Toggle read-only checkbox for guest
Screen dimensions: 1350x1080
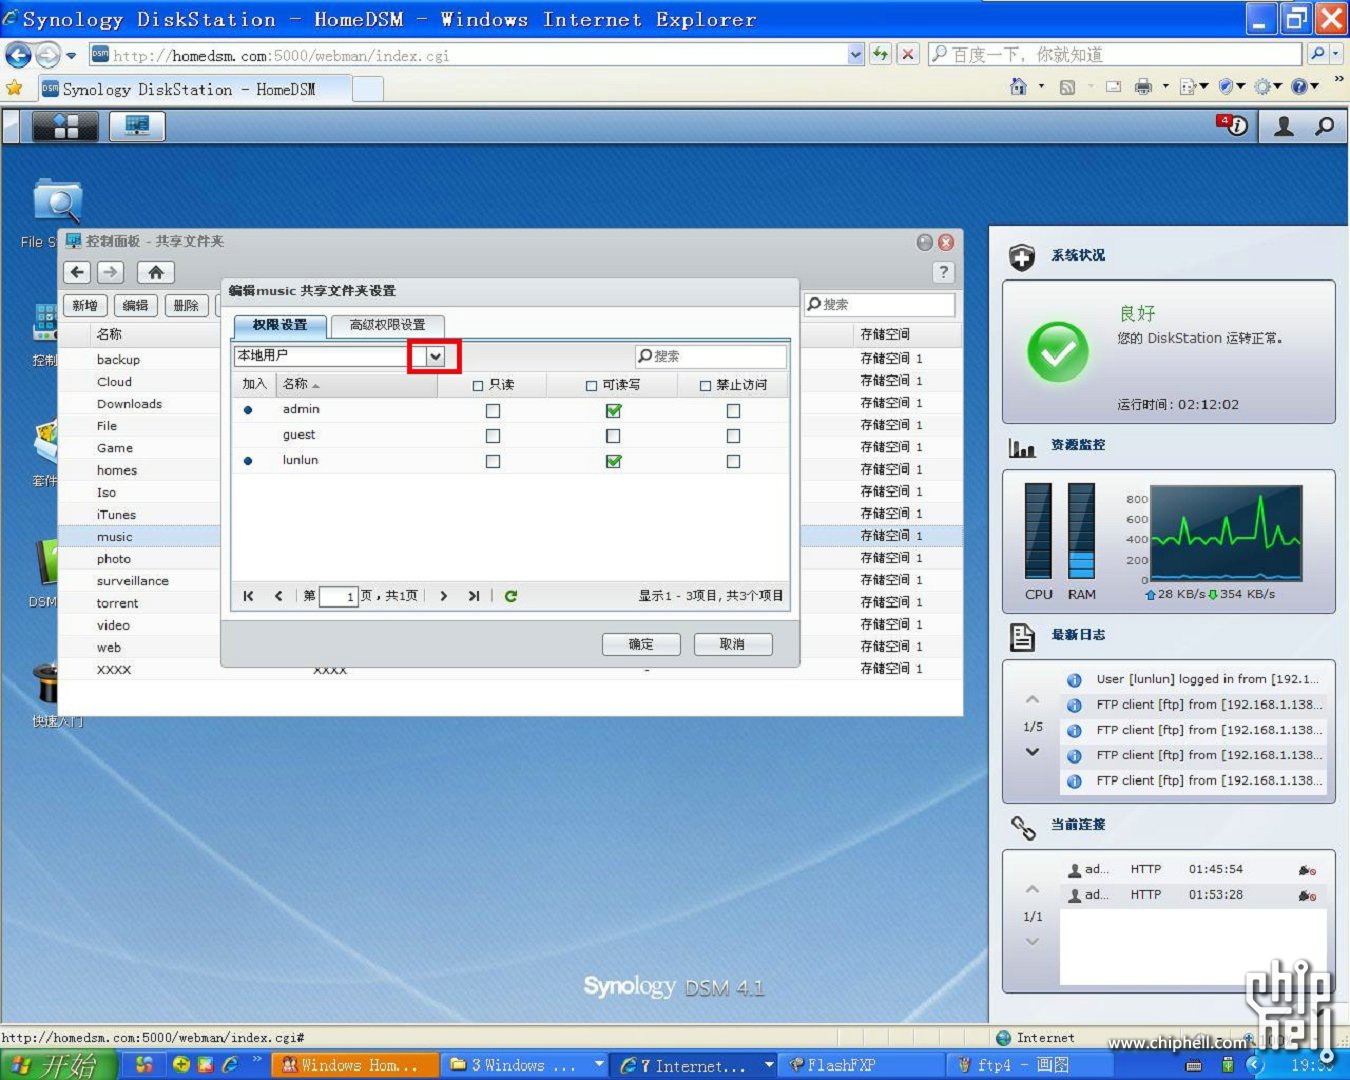coord(493,436)
